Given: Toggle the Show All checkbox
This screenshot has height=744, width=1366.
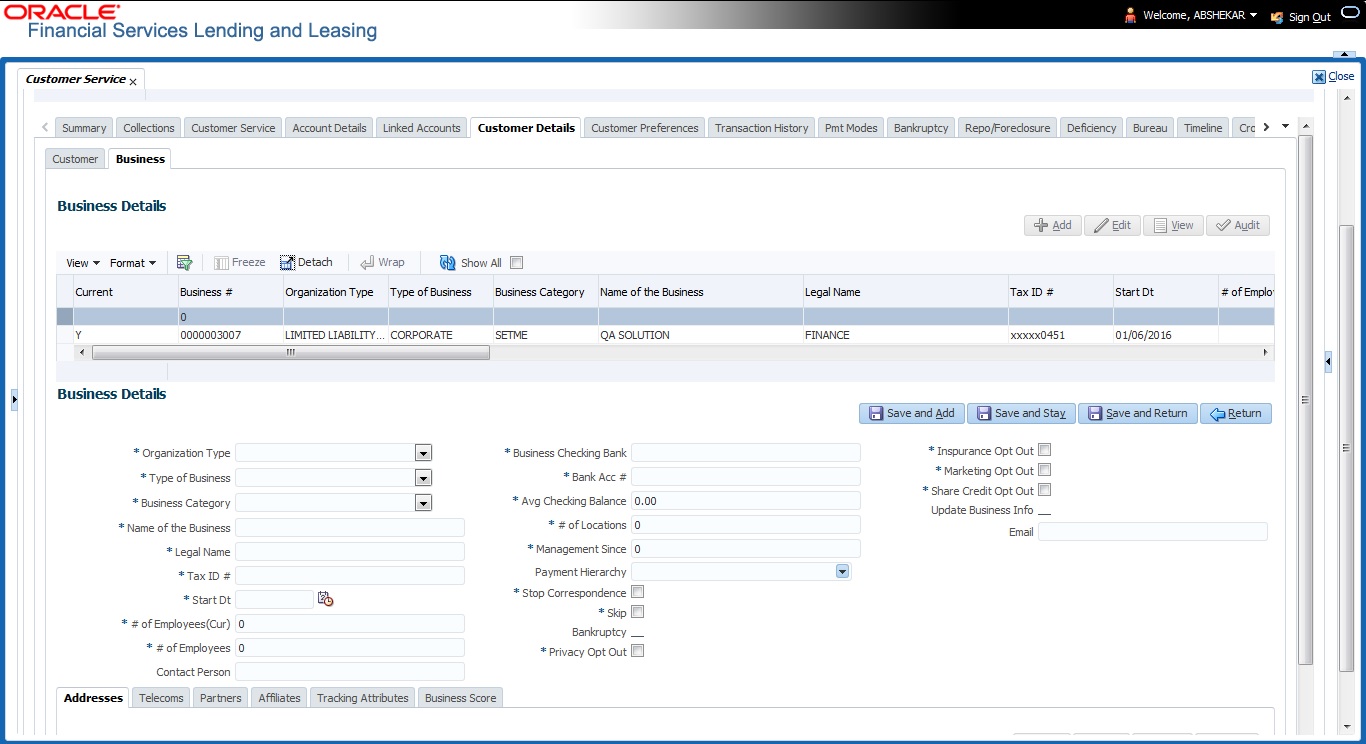Looking at the screenshot, I should point(517,263).
